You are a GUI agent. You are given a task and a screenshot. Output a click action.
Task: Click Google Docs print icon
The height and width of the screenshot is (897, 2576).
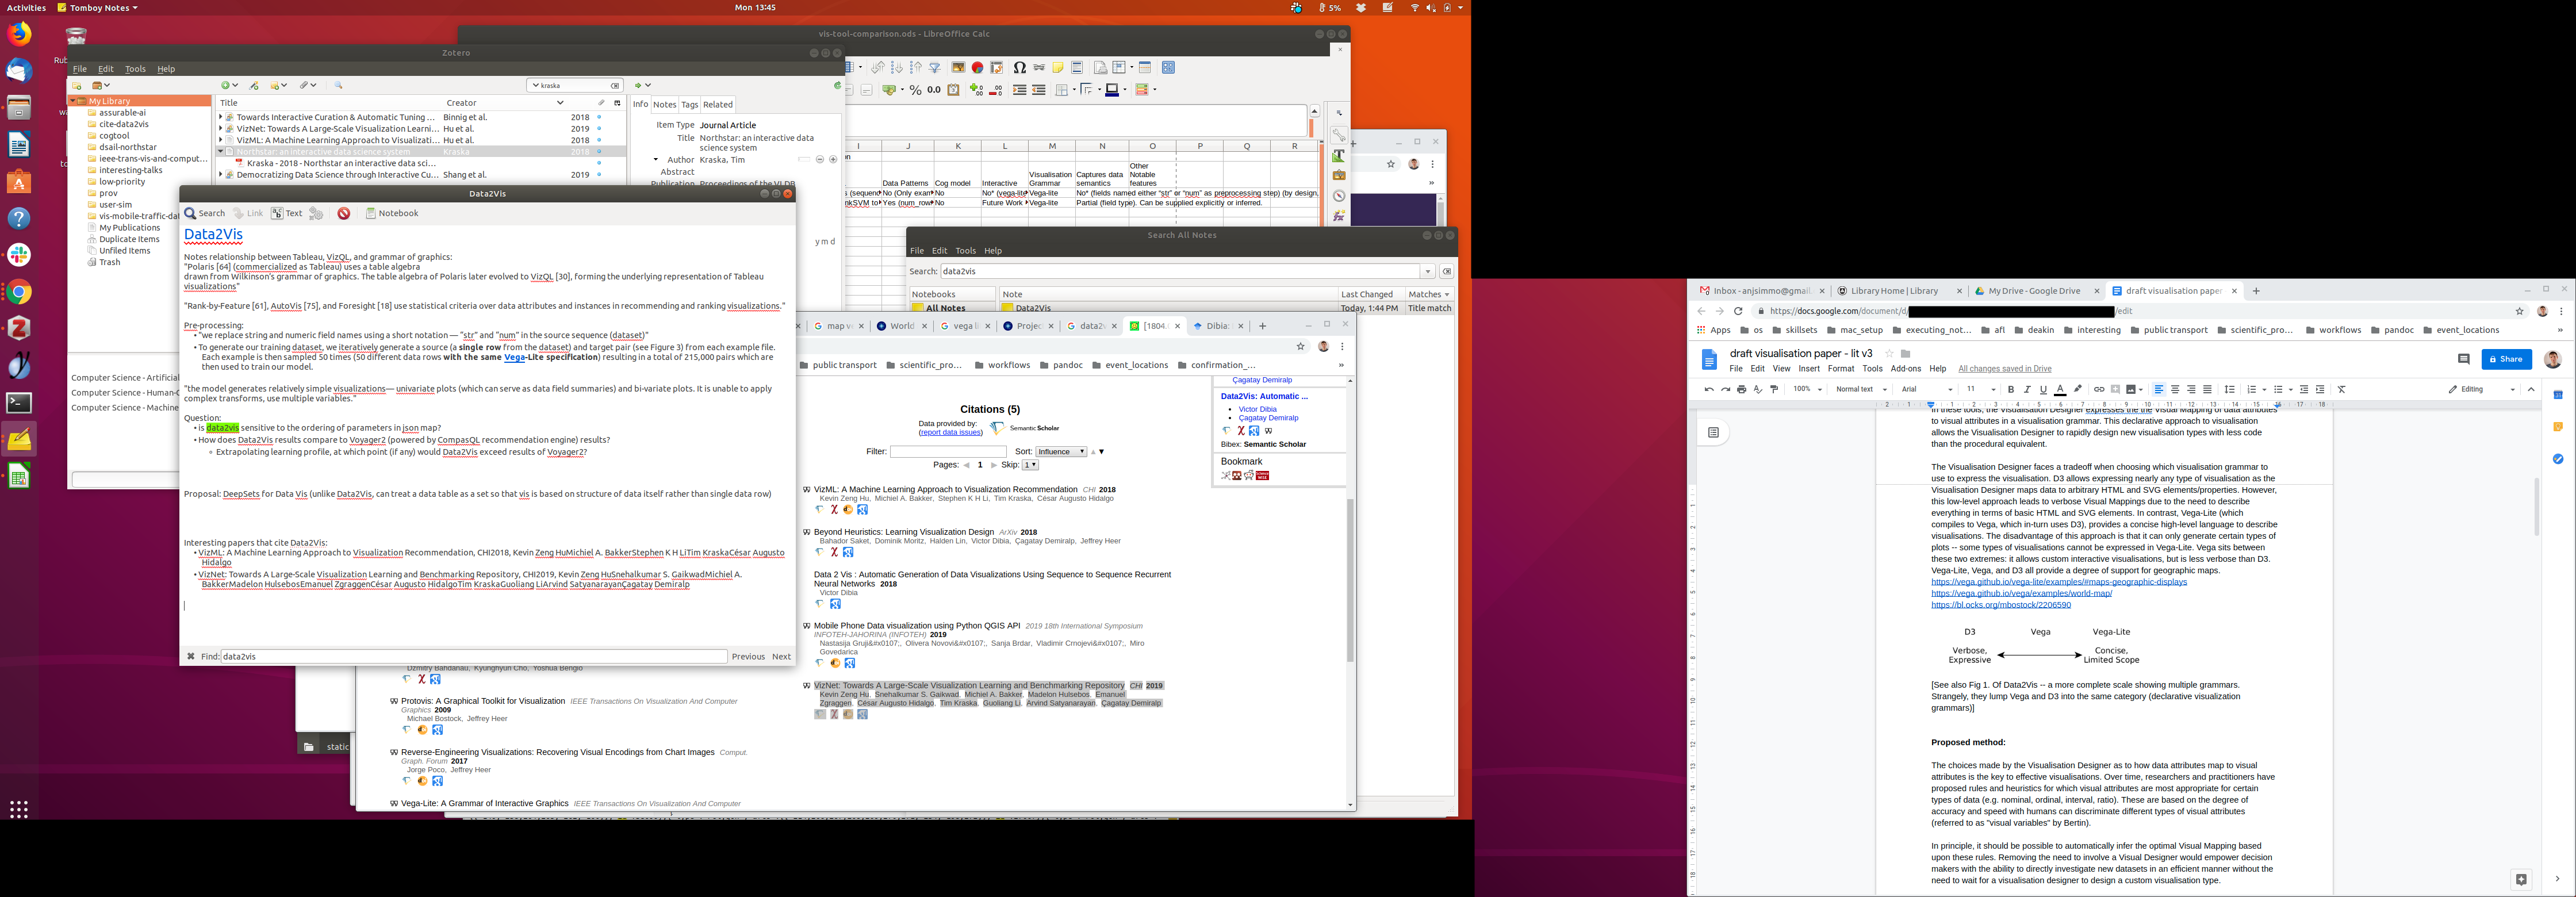coord(1741,389)
